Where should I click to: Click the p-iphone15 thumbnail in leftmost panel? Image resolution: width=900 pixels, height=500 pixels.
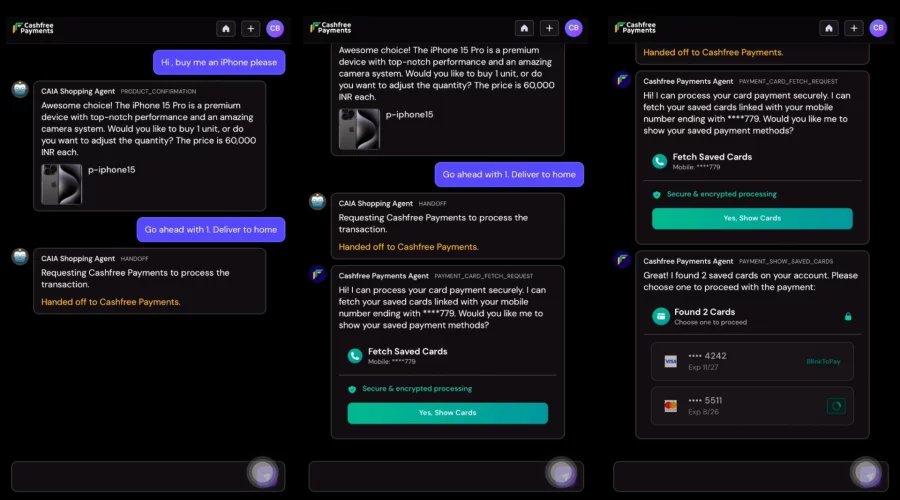tap(61, 184)
